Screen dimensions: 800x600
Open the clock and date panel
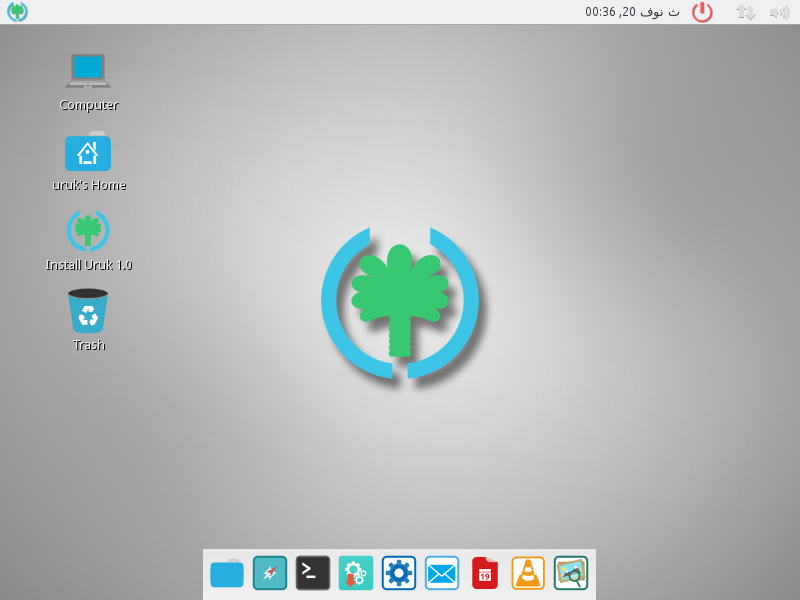pos(632,12)
